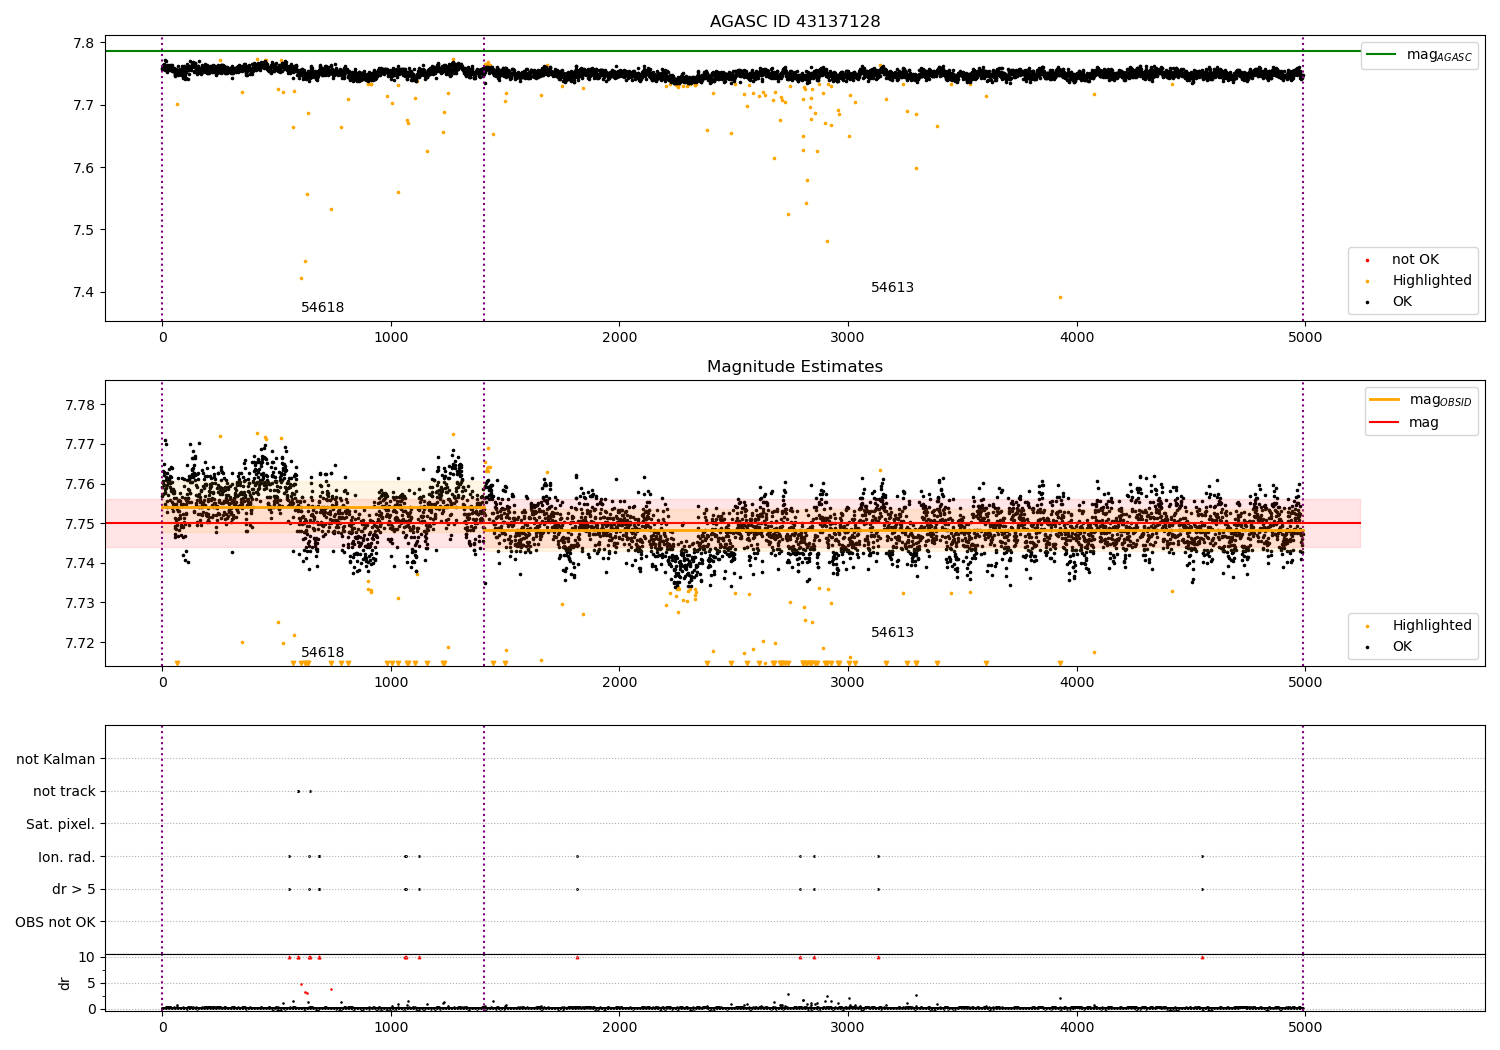1500x1050 pixels.
Task: Click '54618' annotation in Magnitude Estimates plot
Action: (x=322, y=653)
